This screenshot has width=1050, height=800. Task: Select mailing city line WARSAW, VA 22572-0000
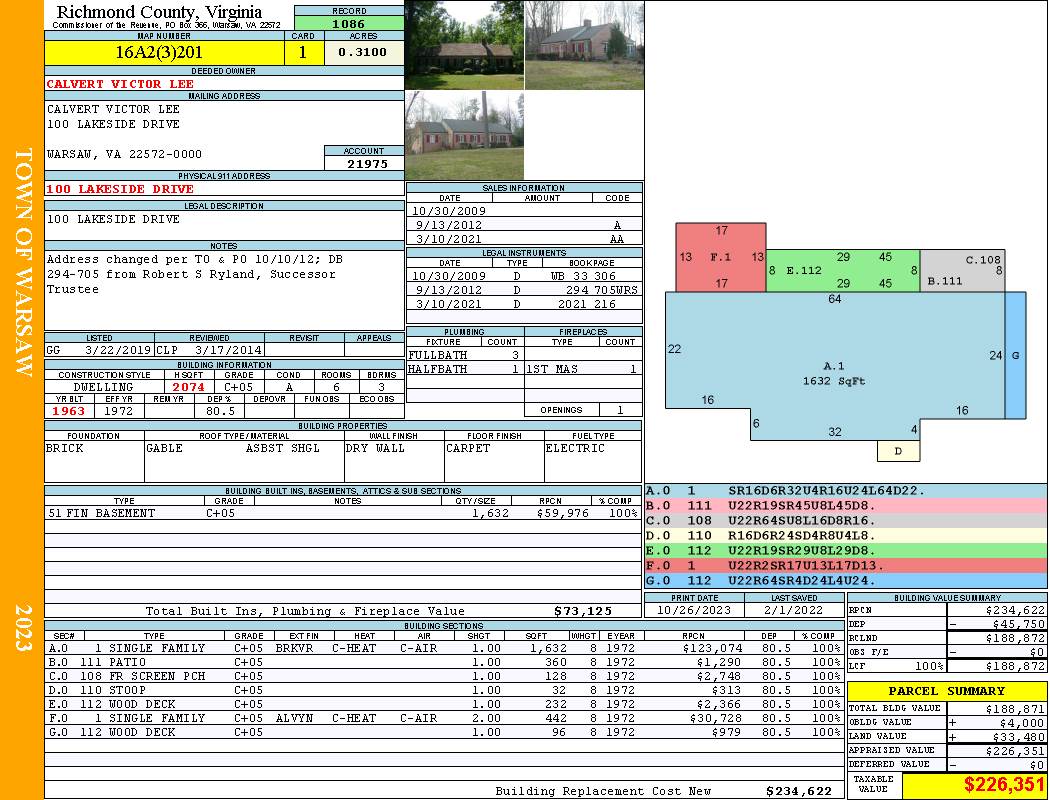[x=125, y=154]
